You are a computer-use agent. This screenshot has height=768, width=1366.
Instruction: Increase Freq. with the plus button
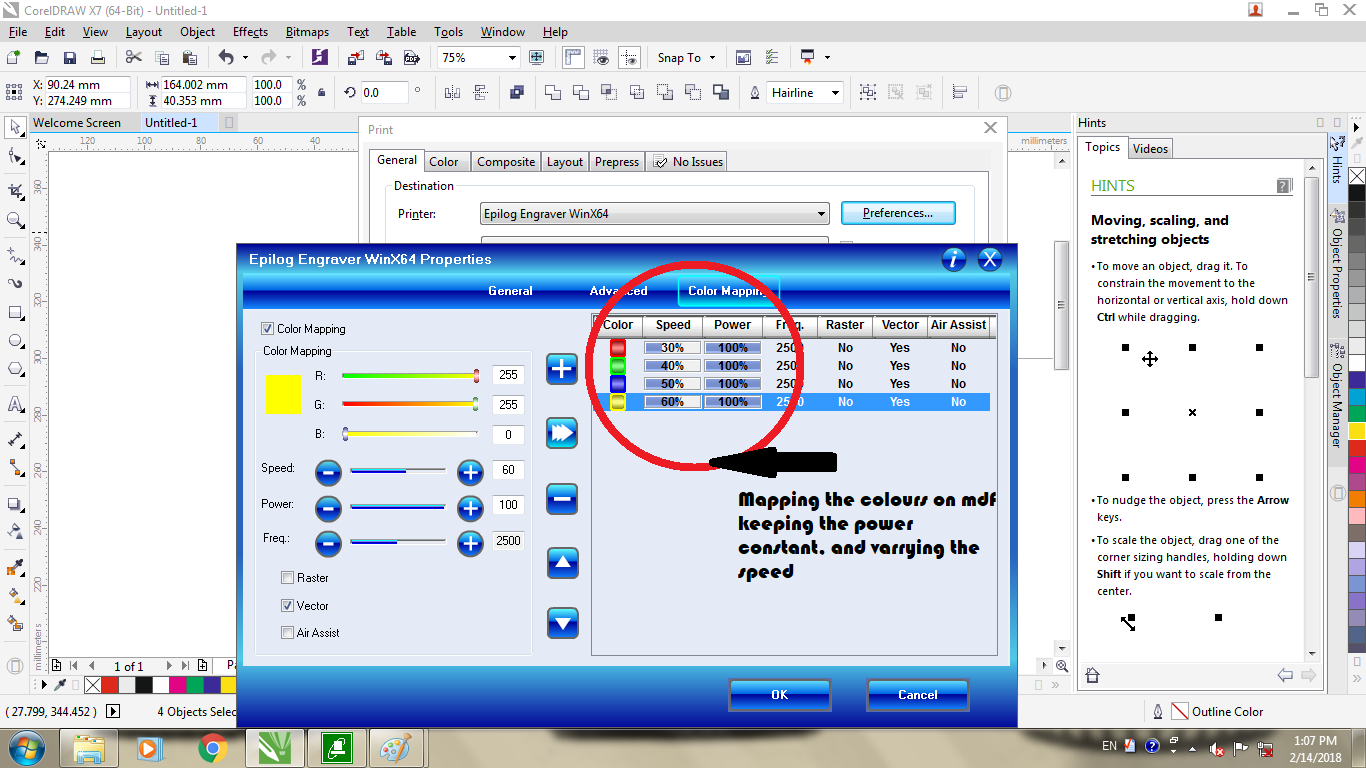(x=470, y=544)
